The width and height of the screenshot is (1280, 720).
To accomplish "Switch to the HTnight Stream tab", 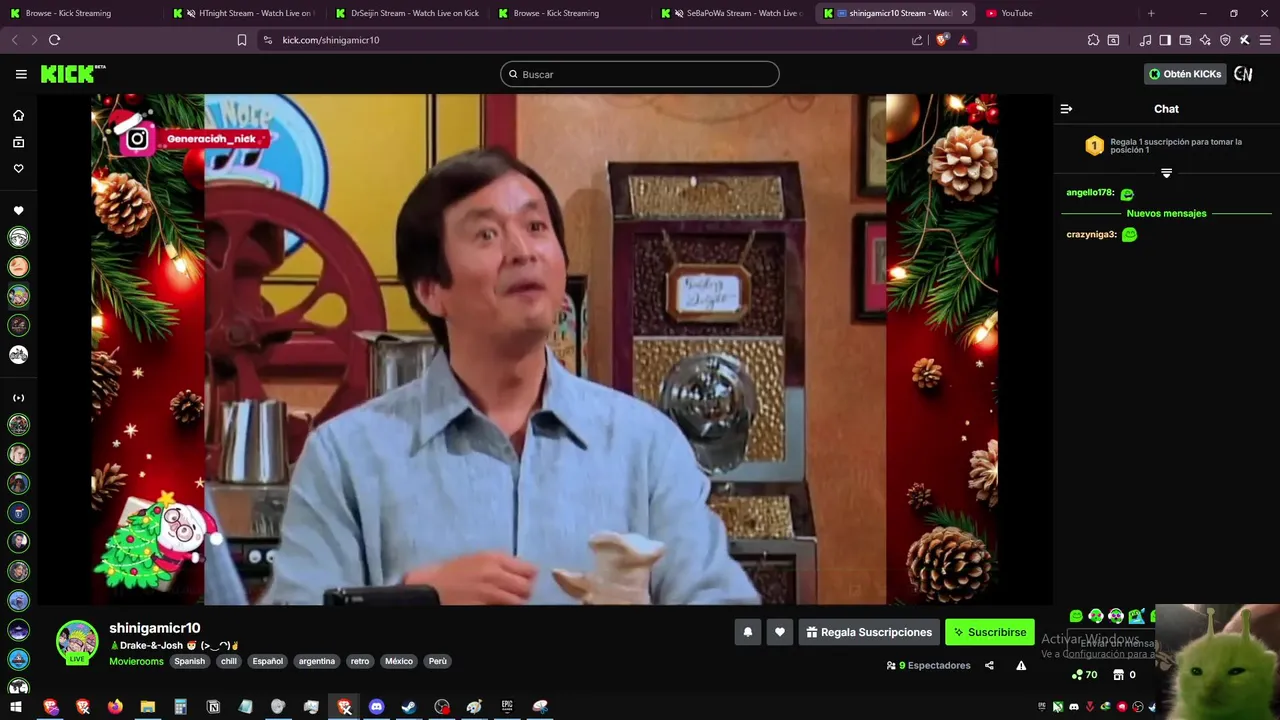I will point(246,13).
